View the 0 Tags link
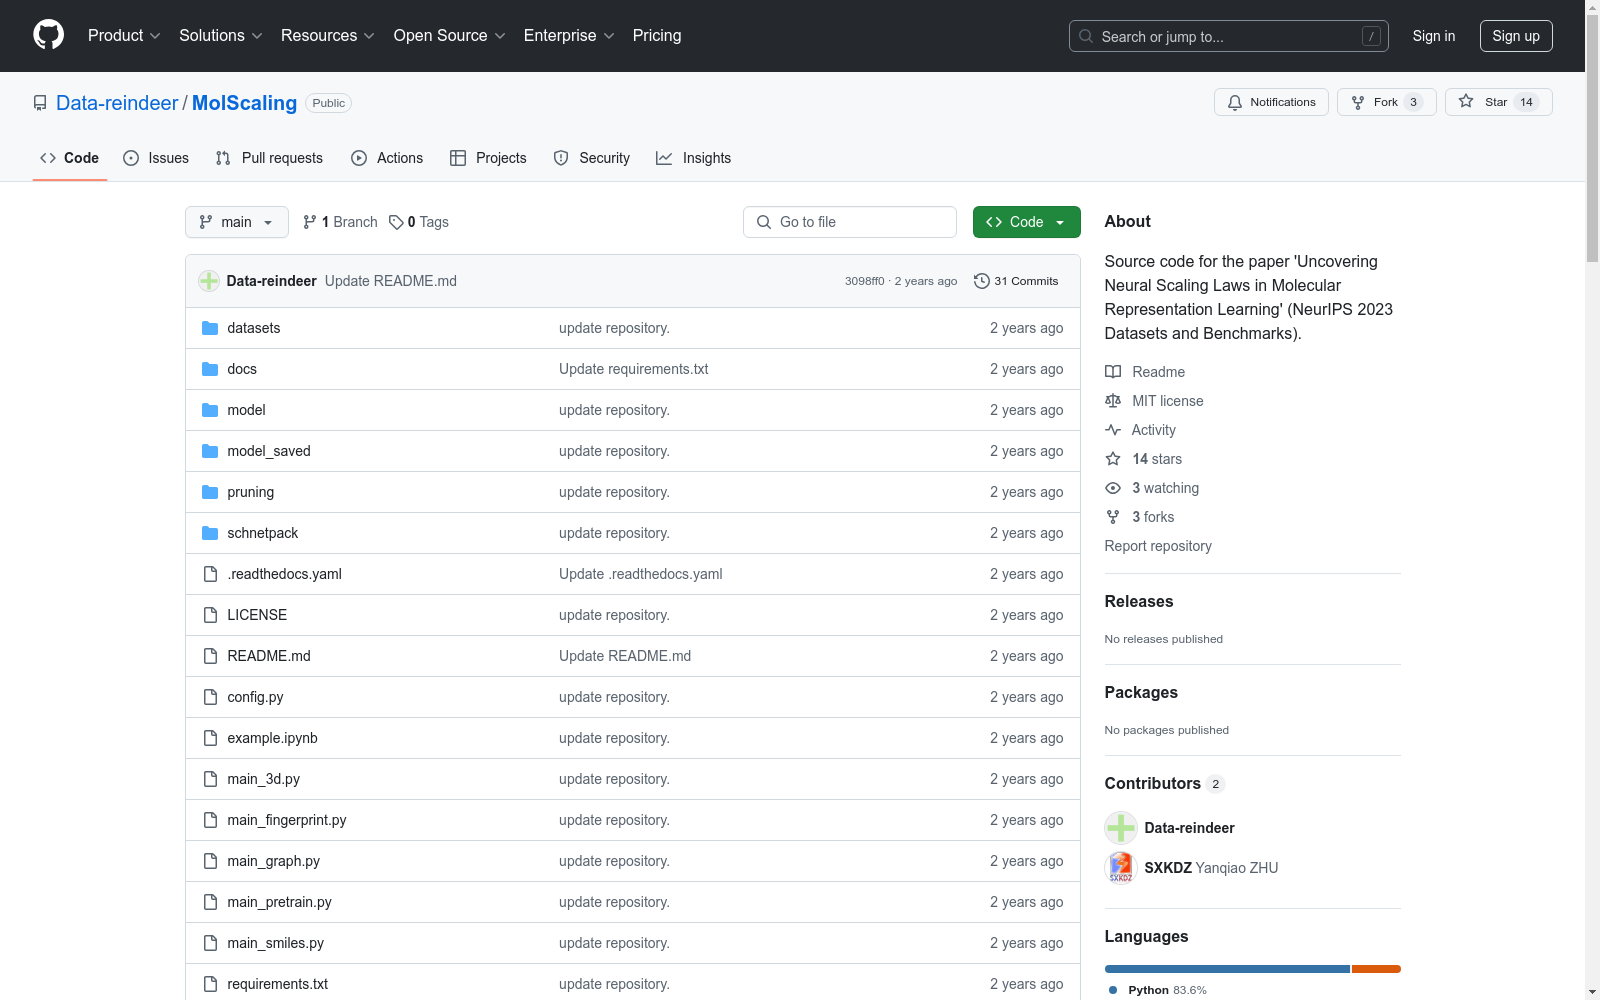The width and height of the screenshot is (1600, 1000). [x=419, y=222]
